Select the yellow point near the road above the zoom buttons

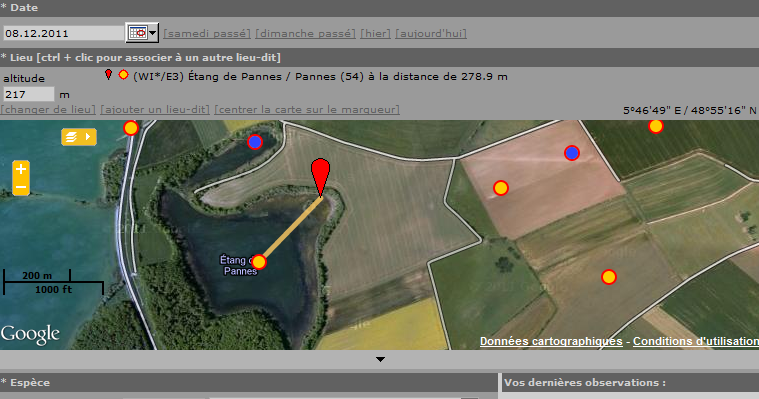[131, 128]
